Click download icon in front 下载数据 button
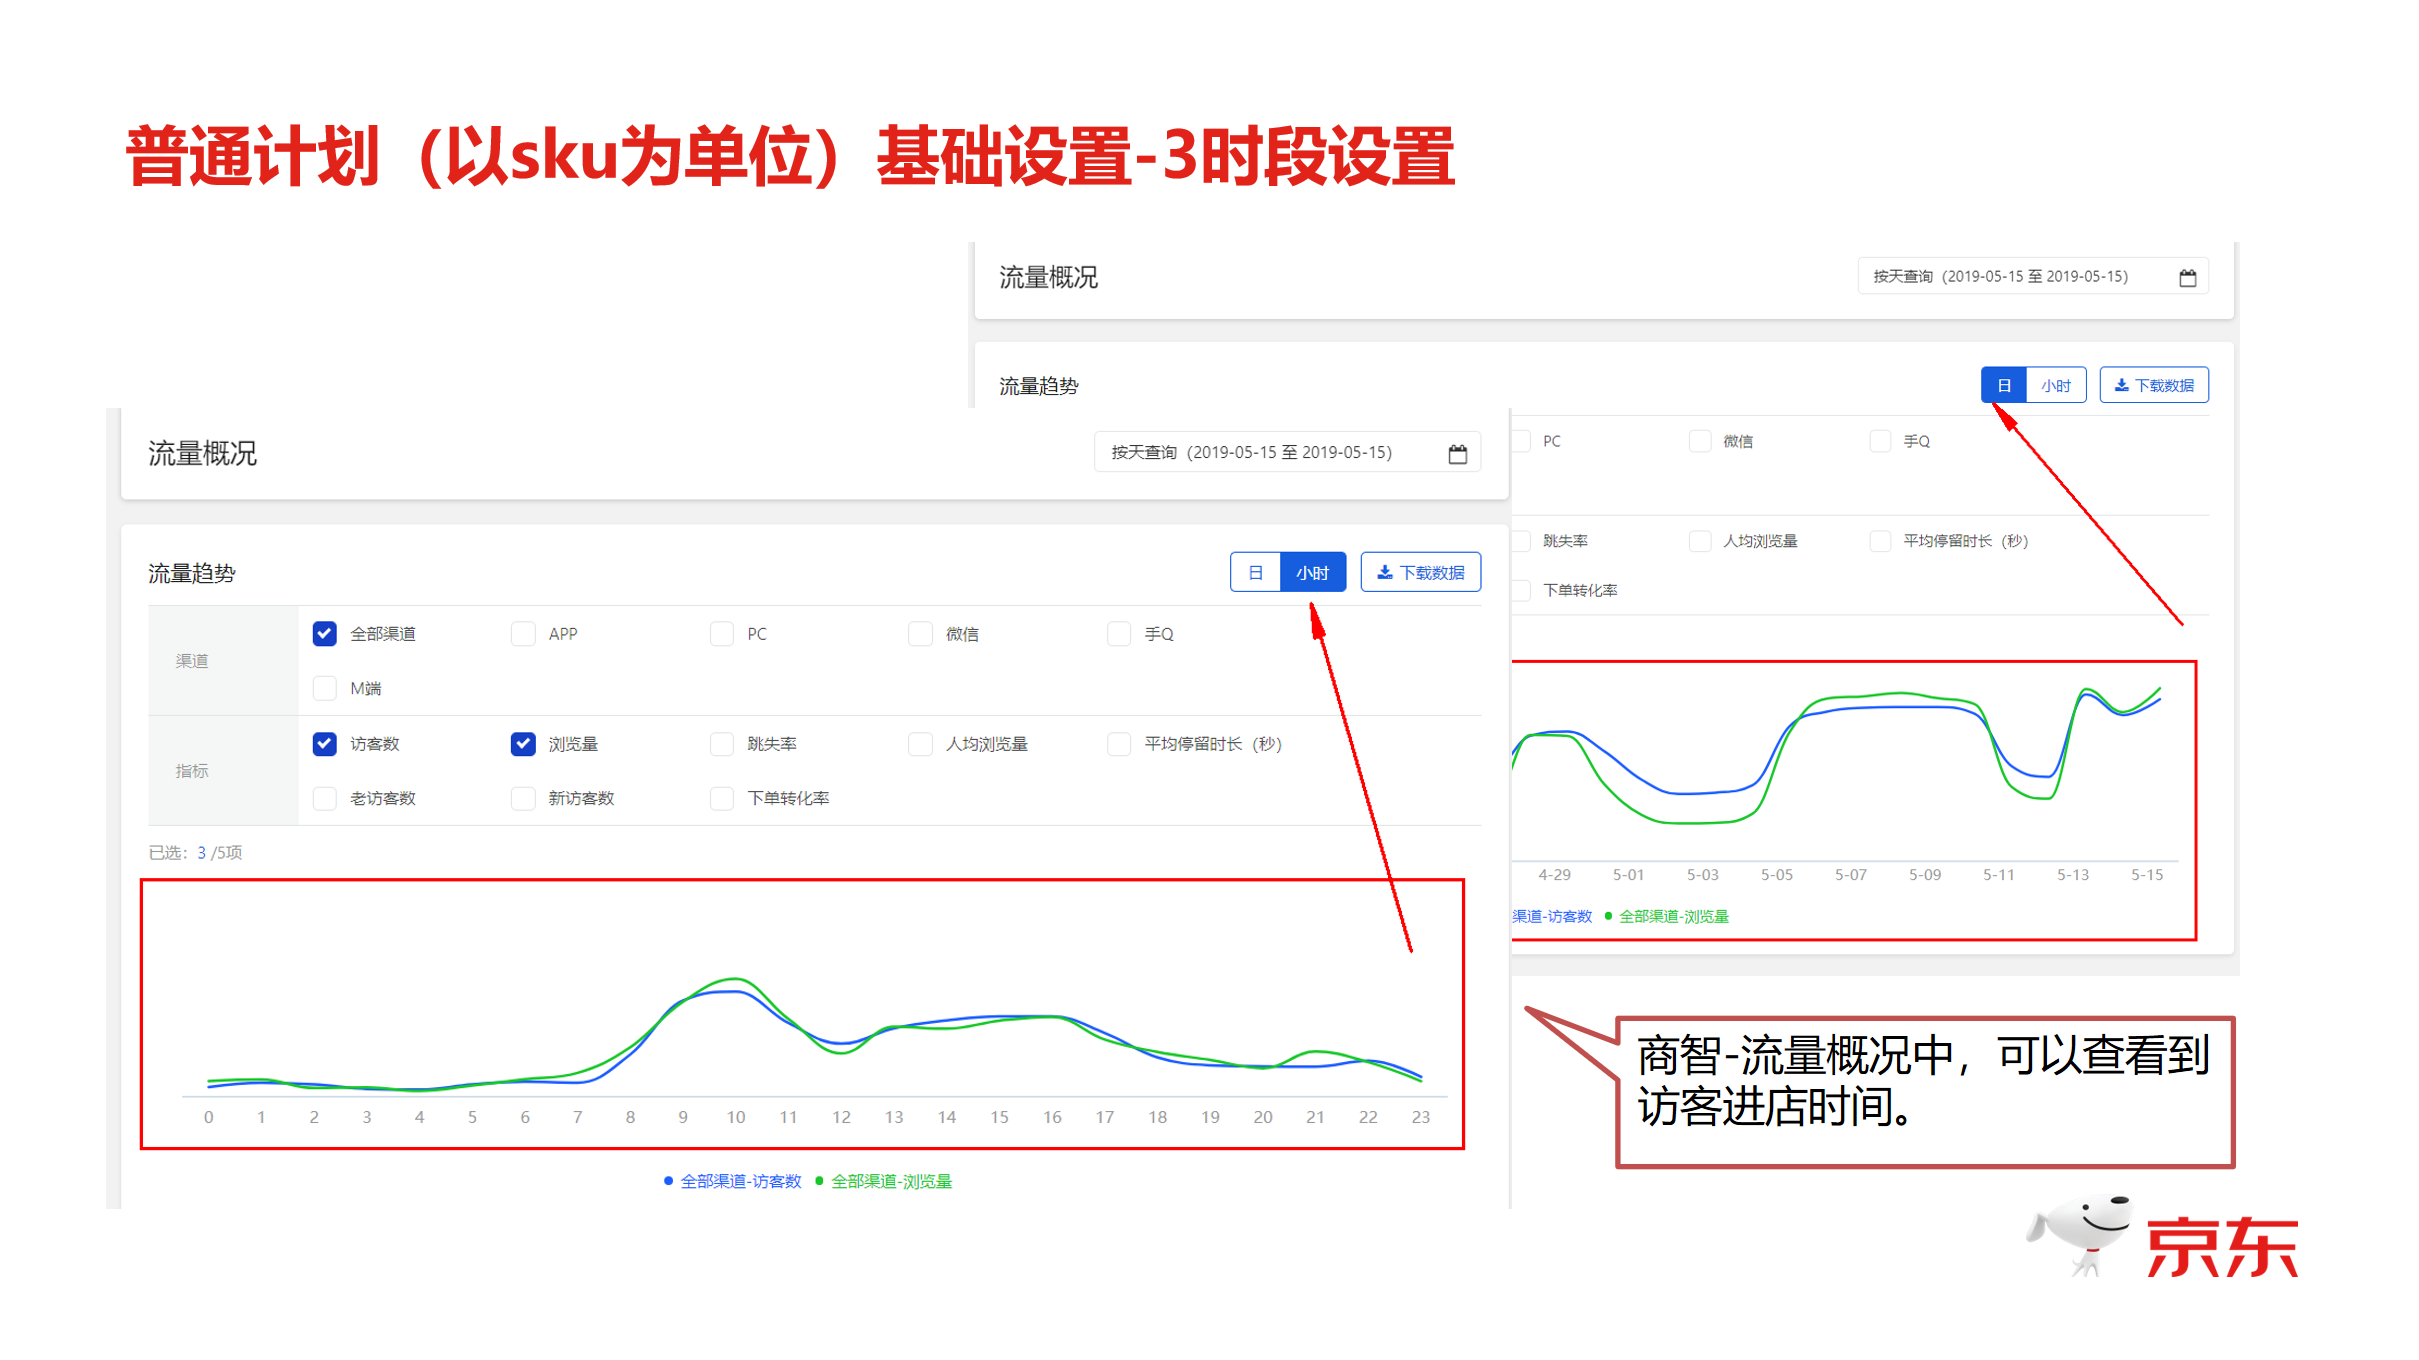Screen dimensions: 2419x1360 tap(1384, 572)
